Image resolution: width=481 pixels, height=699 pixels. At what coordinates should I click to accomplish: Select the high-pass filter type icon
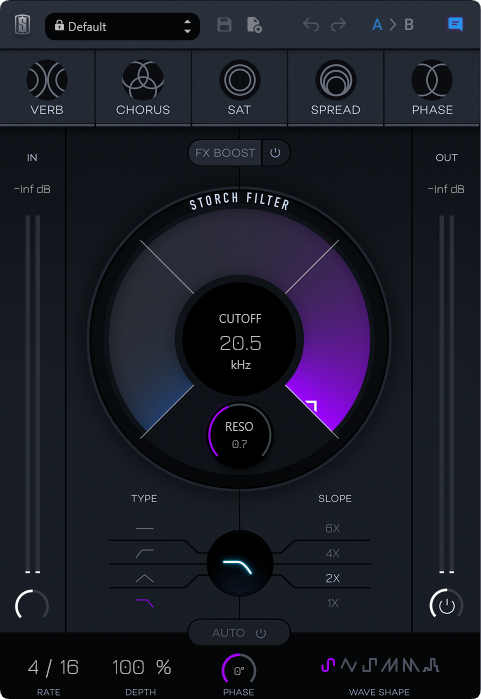click(144, 553)
